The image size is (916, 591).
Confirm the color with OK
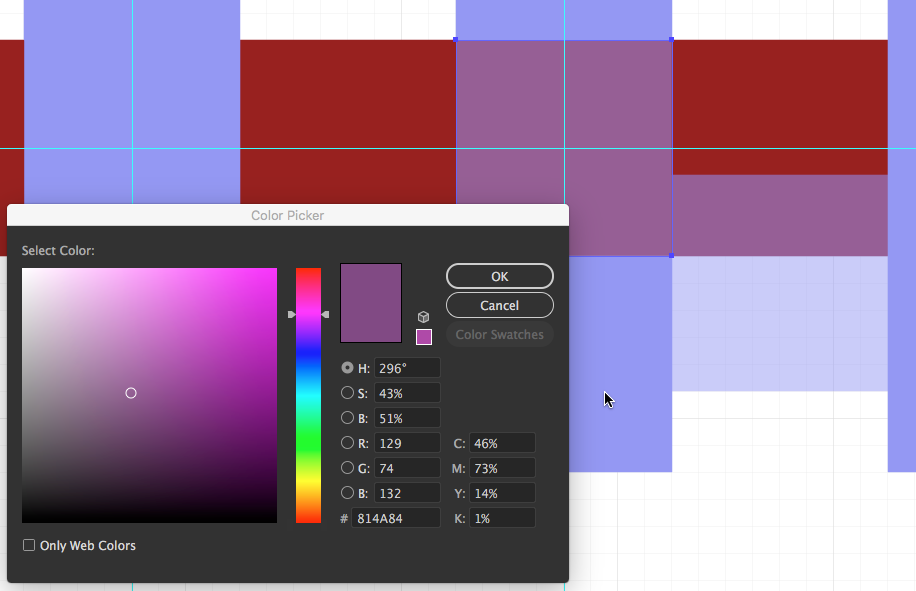click(499, 276)
